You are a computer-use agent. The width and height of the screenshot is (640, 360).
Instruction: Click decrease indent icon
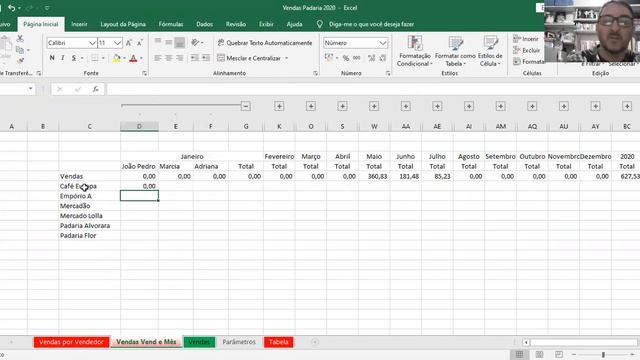(195, 58)
